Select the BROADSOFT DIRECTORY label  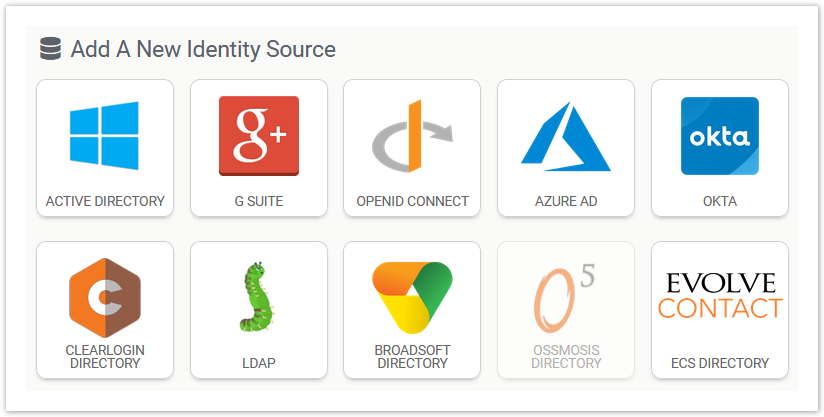point(412,357)
